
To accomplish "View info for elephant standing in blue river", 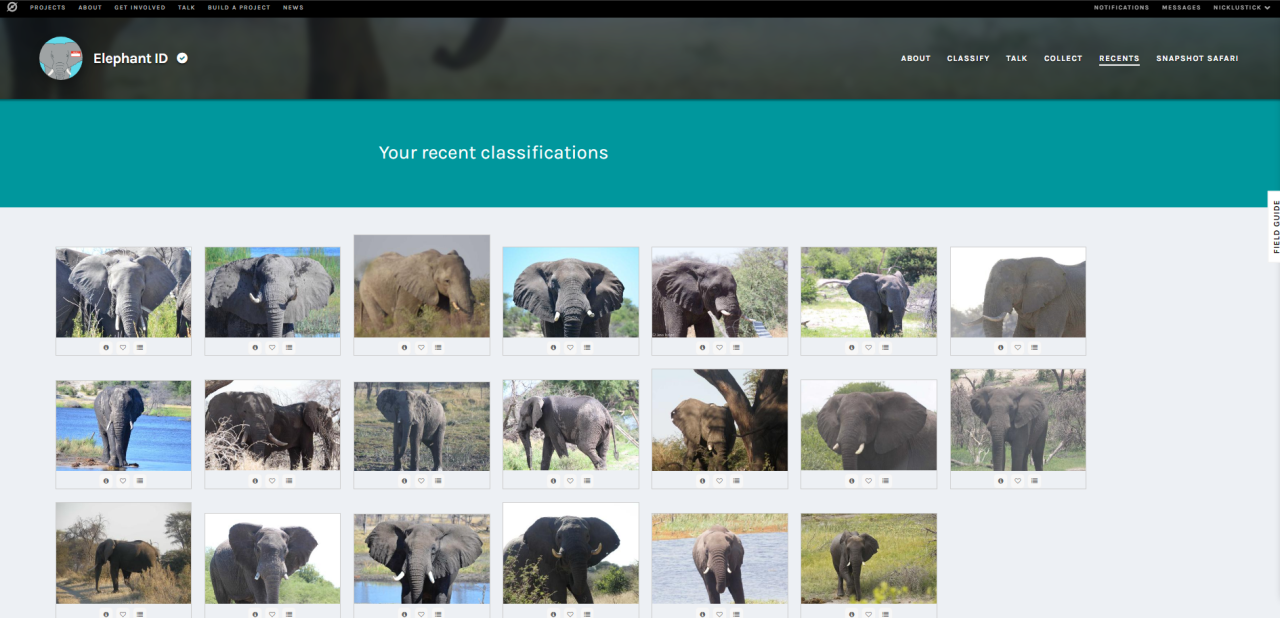I will click(106, 480).
